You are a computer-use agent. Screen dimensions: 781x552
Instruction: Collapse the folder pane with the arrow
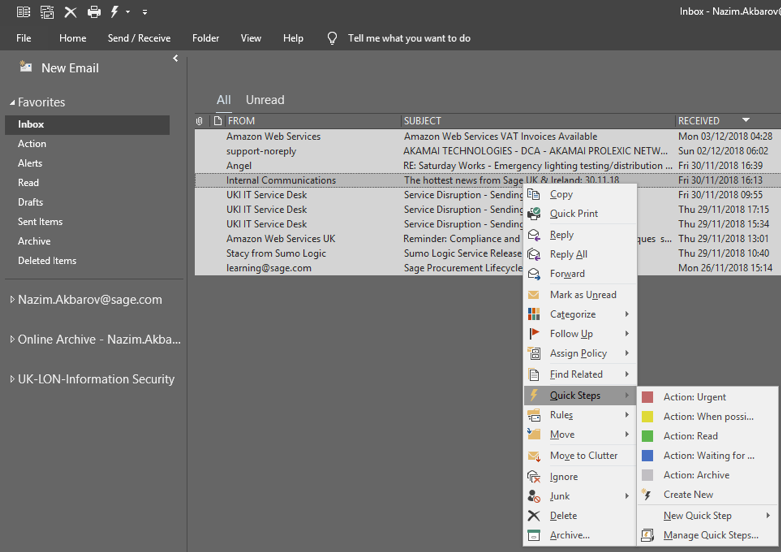[175, 58]
